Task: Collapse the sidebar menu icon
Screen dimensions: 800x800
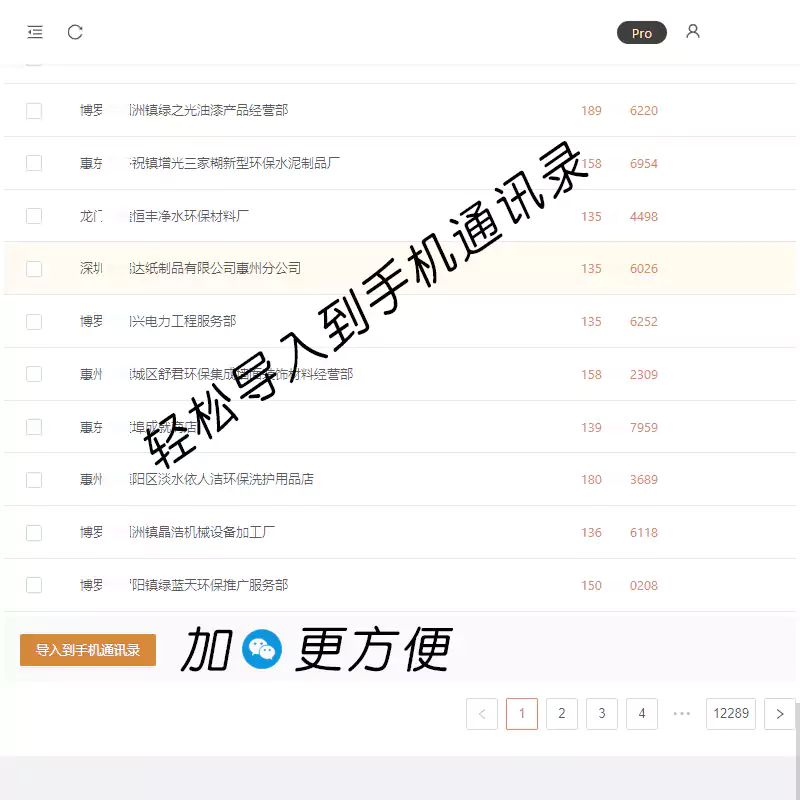Action: tap(35, 32)
